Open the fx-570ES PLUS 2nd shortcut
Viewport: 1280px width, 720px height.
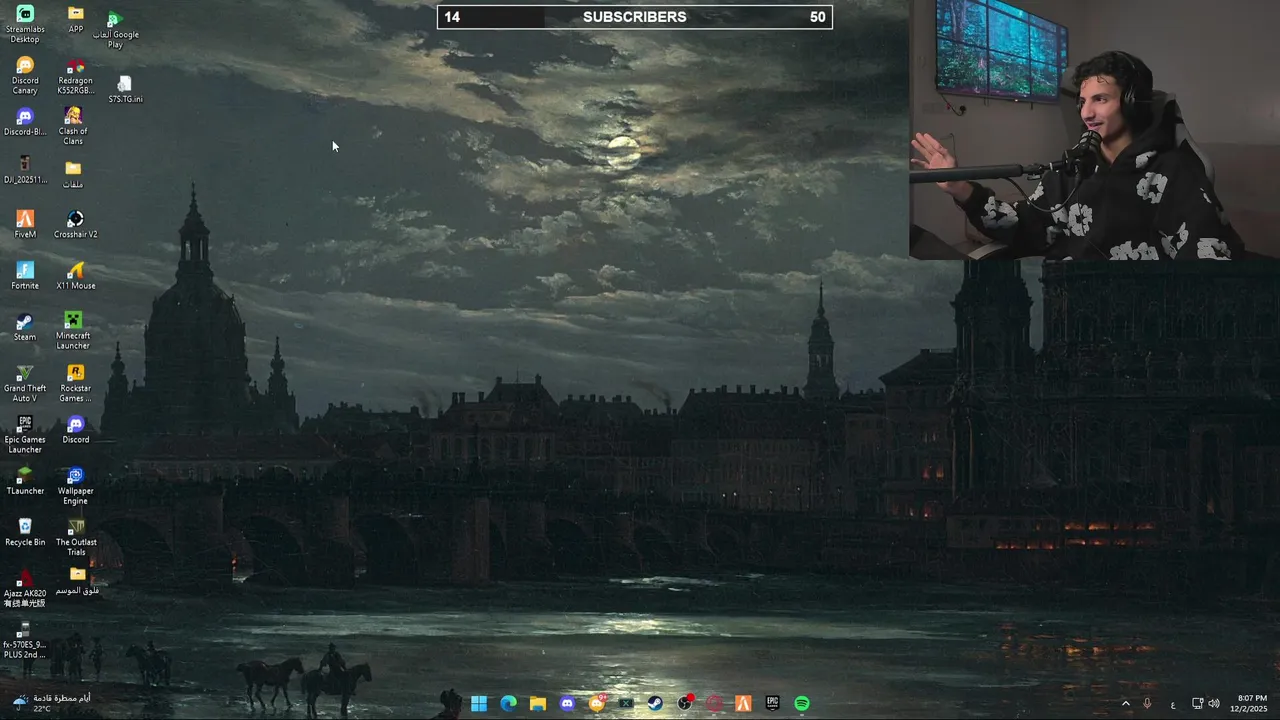(x=25, y=640)
